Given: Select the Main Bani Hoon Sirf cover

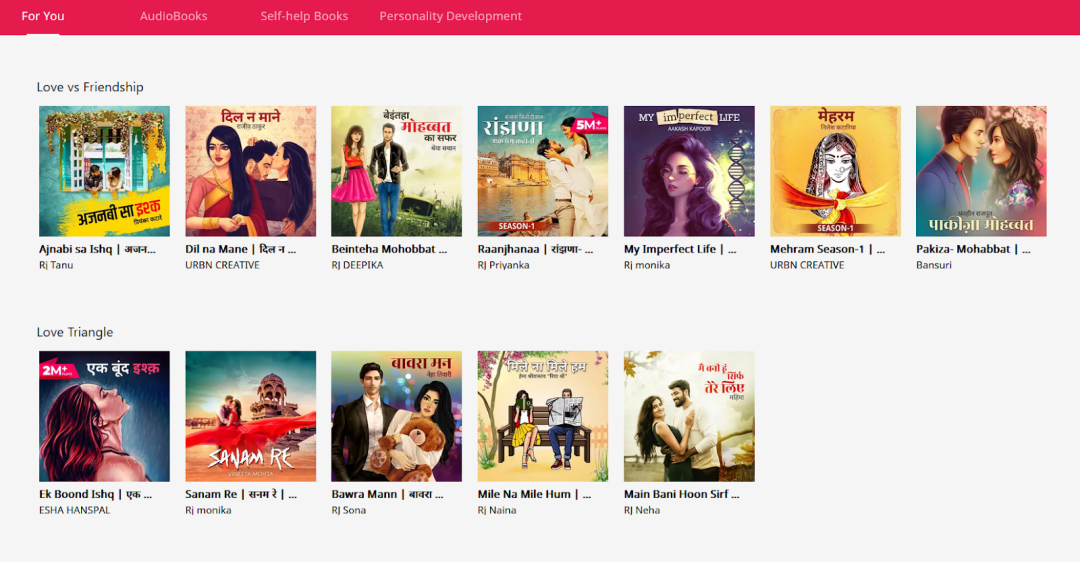Looking at the screenshot, I should click(x=689, y=416).
